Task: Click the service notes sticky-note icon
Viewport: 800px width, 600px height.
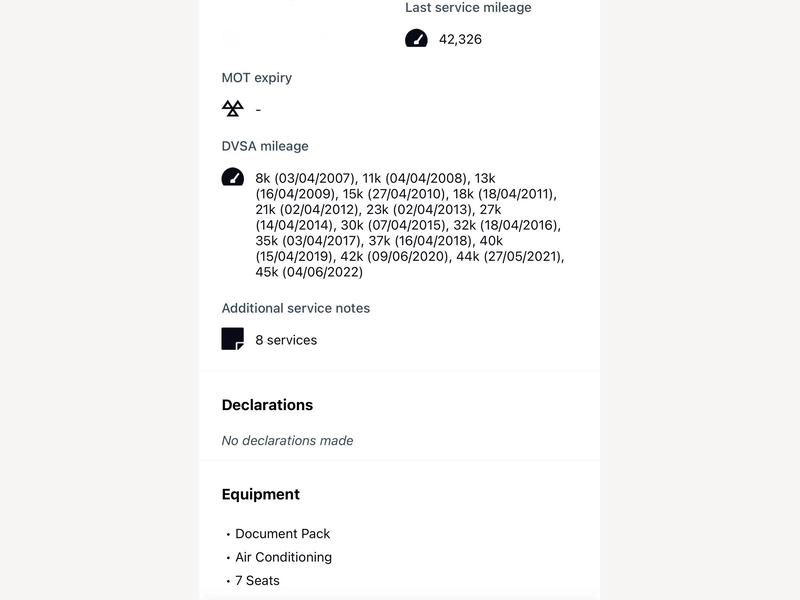Action: click(233, 339)
